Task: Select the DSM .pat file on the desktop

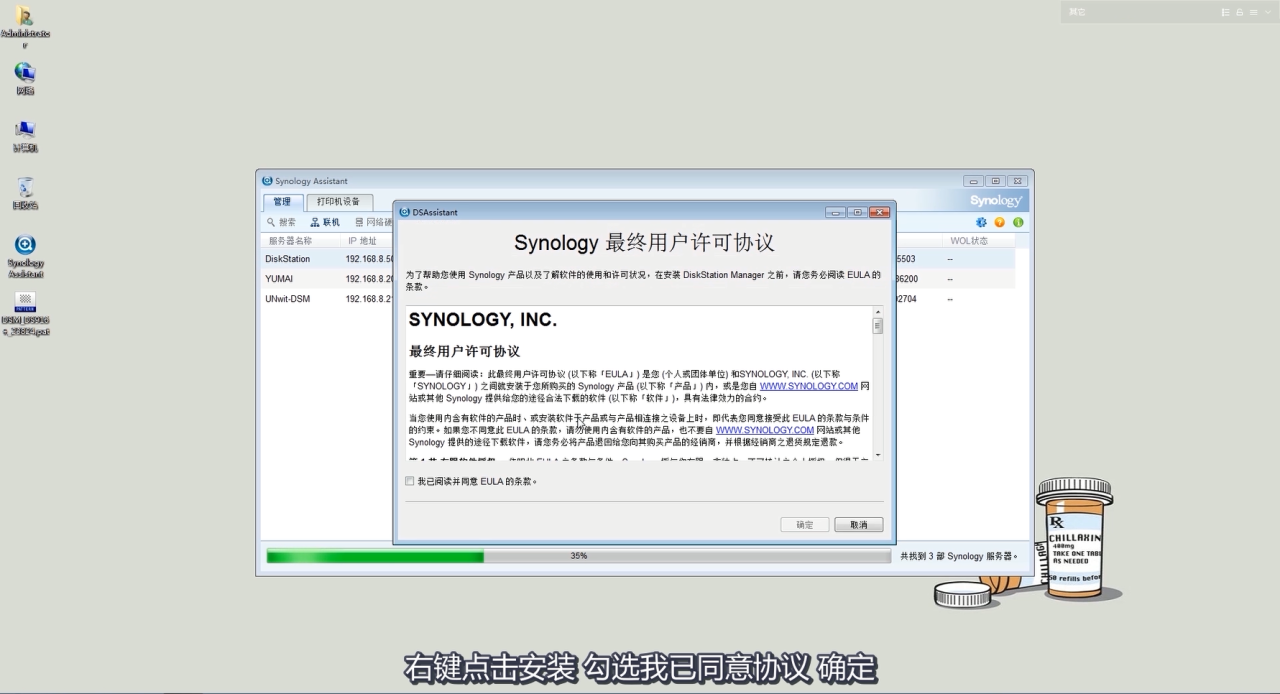Action: tap(25, 314)
